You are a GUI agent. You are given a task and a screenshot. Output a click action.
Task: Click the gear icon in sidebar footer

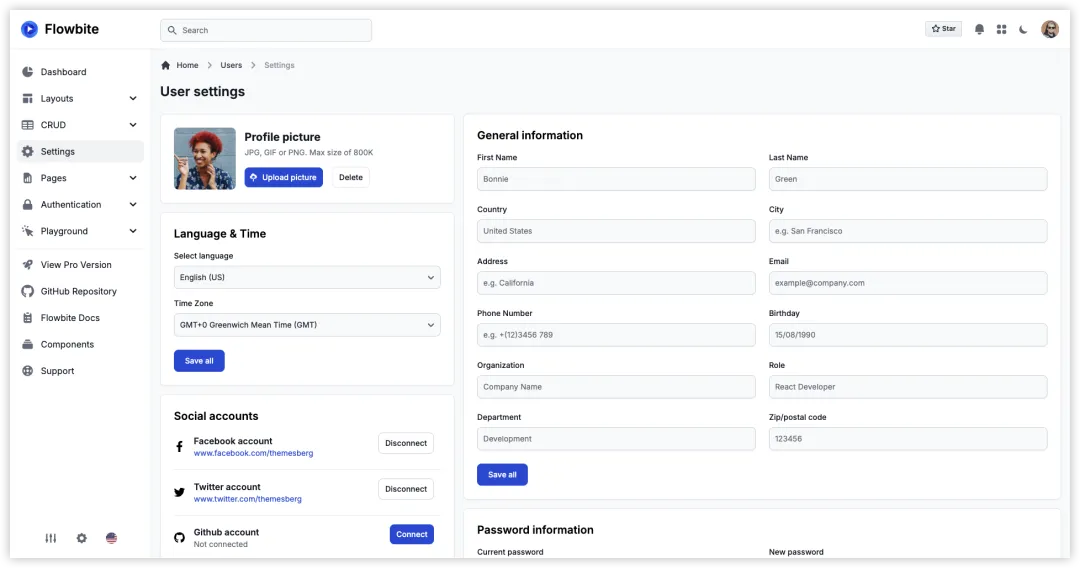(82, 538)
